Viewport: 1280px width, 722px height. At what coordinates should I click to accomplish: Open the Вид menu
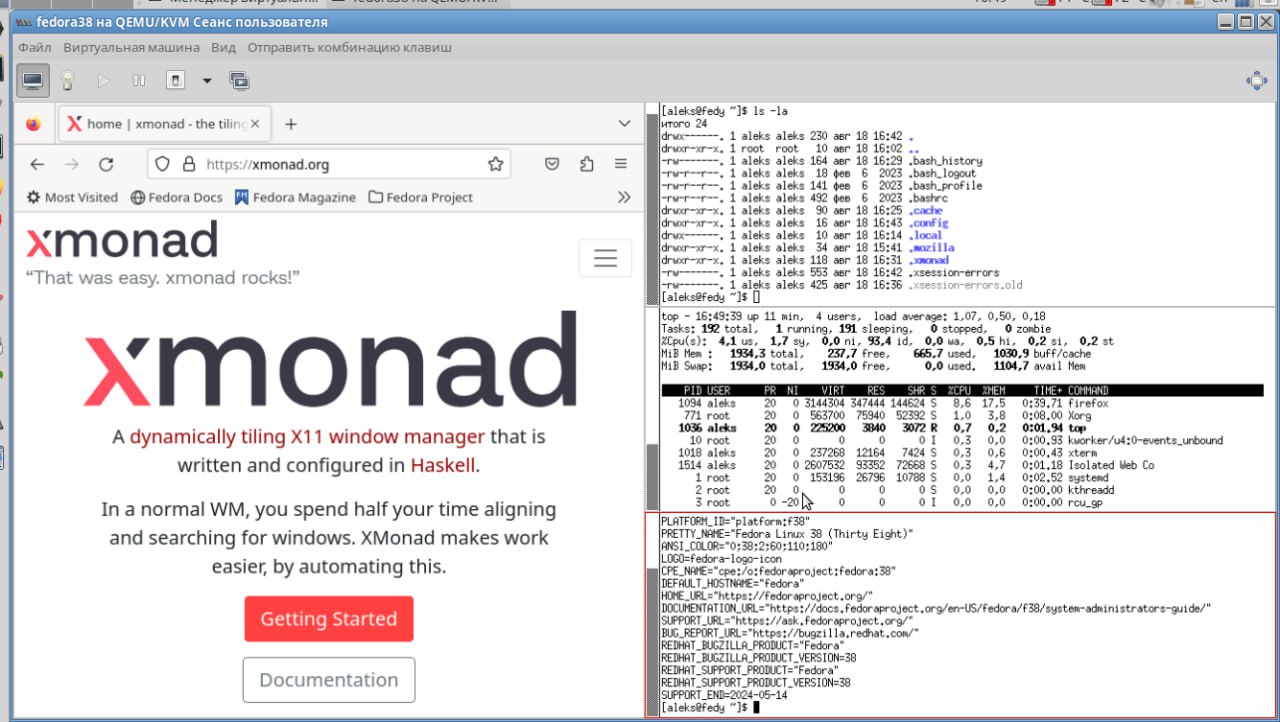point(224,47)
